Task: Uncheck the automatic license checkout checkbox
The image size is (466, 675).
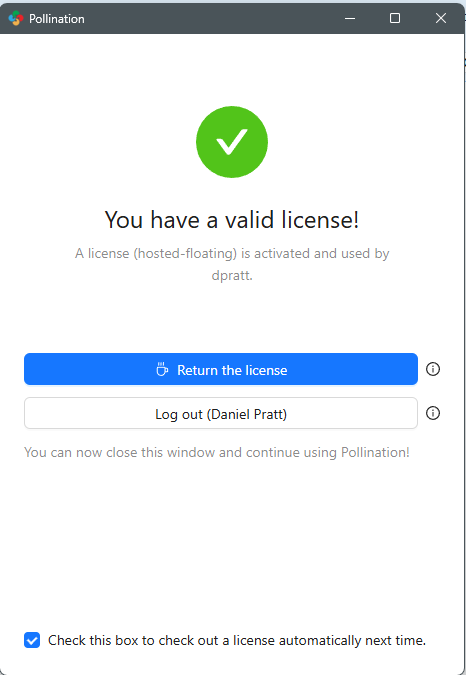Action: [x=32, y=640]
